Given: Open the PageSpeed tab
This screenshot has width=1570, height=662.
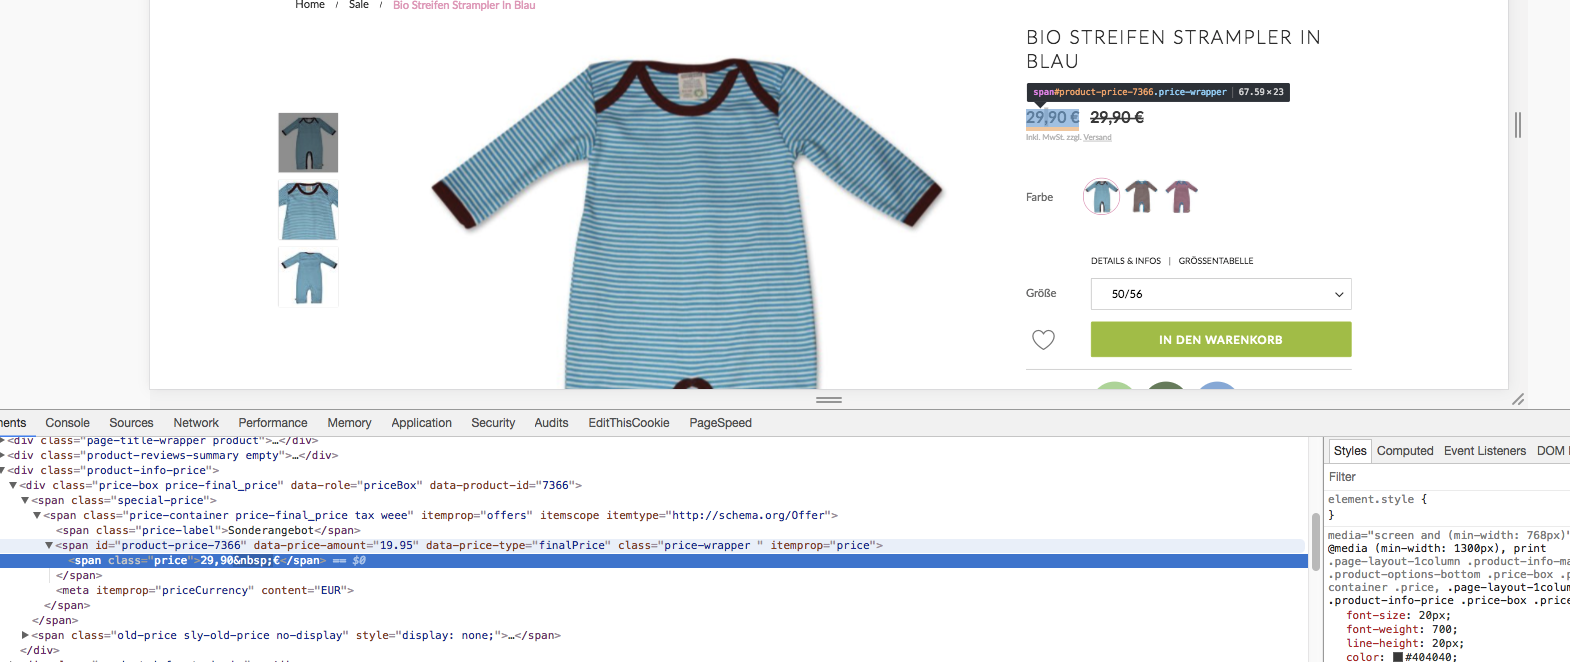Looking at the screenshot, I should [720, 423].
